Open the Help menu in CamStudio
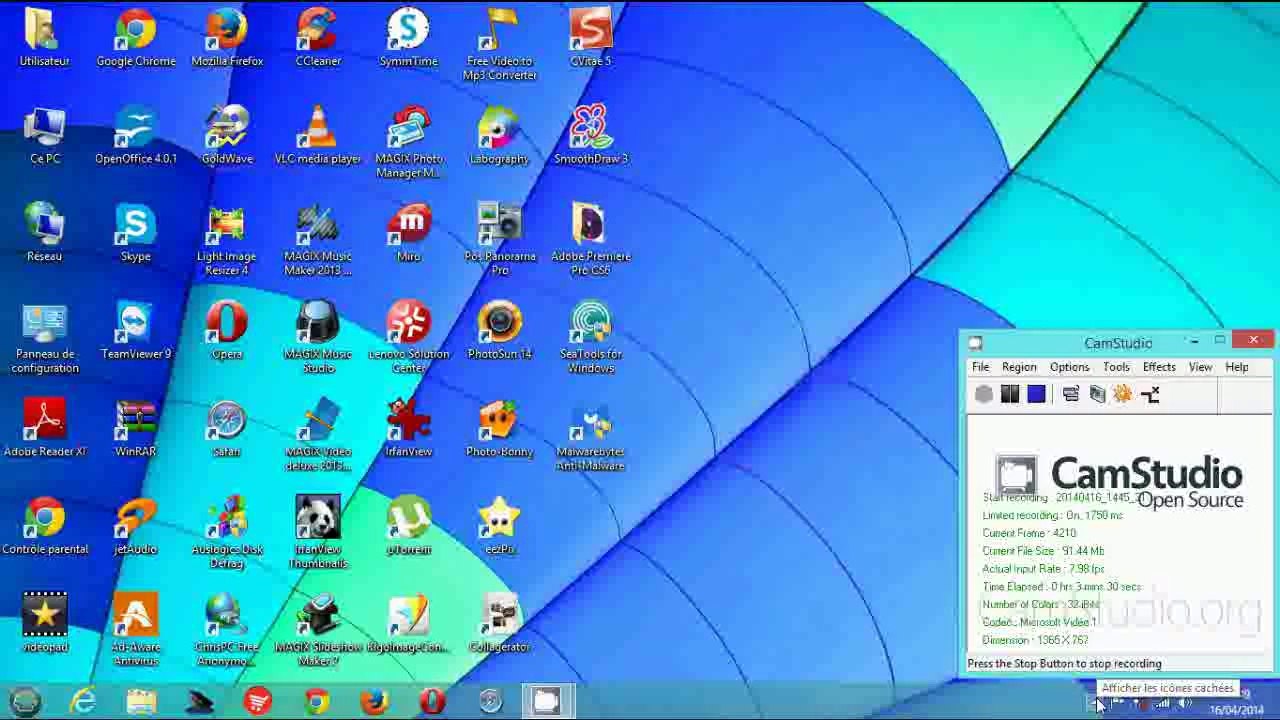The height and width of the screenshot is (720, 1280). pyautogui.click(x=1237, y=367)
